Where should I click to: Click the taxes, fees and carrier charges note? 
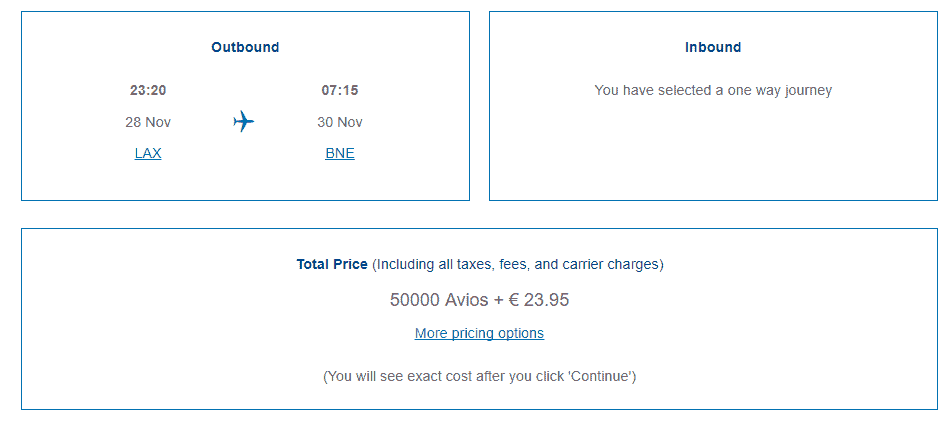pos(518,265)
